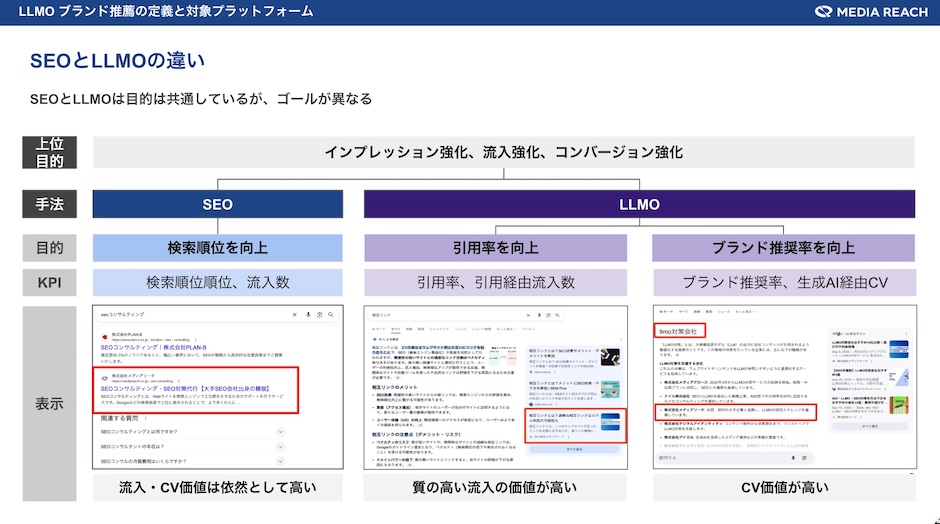
Task: Click the '表示' row label
Action: tap(49, 403)
